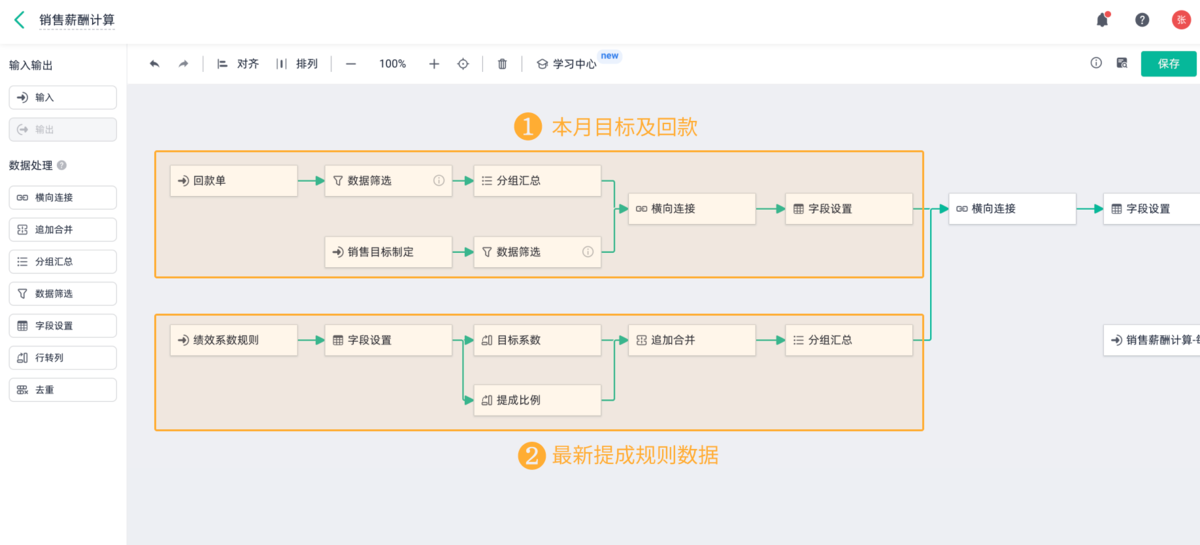Image resolution: width=1200 pixels, height=545 pixels.
Task: Redo the last canvas action
Action: click(183, 64)
